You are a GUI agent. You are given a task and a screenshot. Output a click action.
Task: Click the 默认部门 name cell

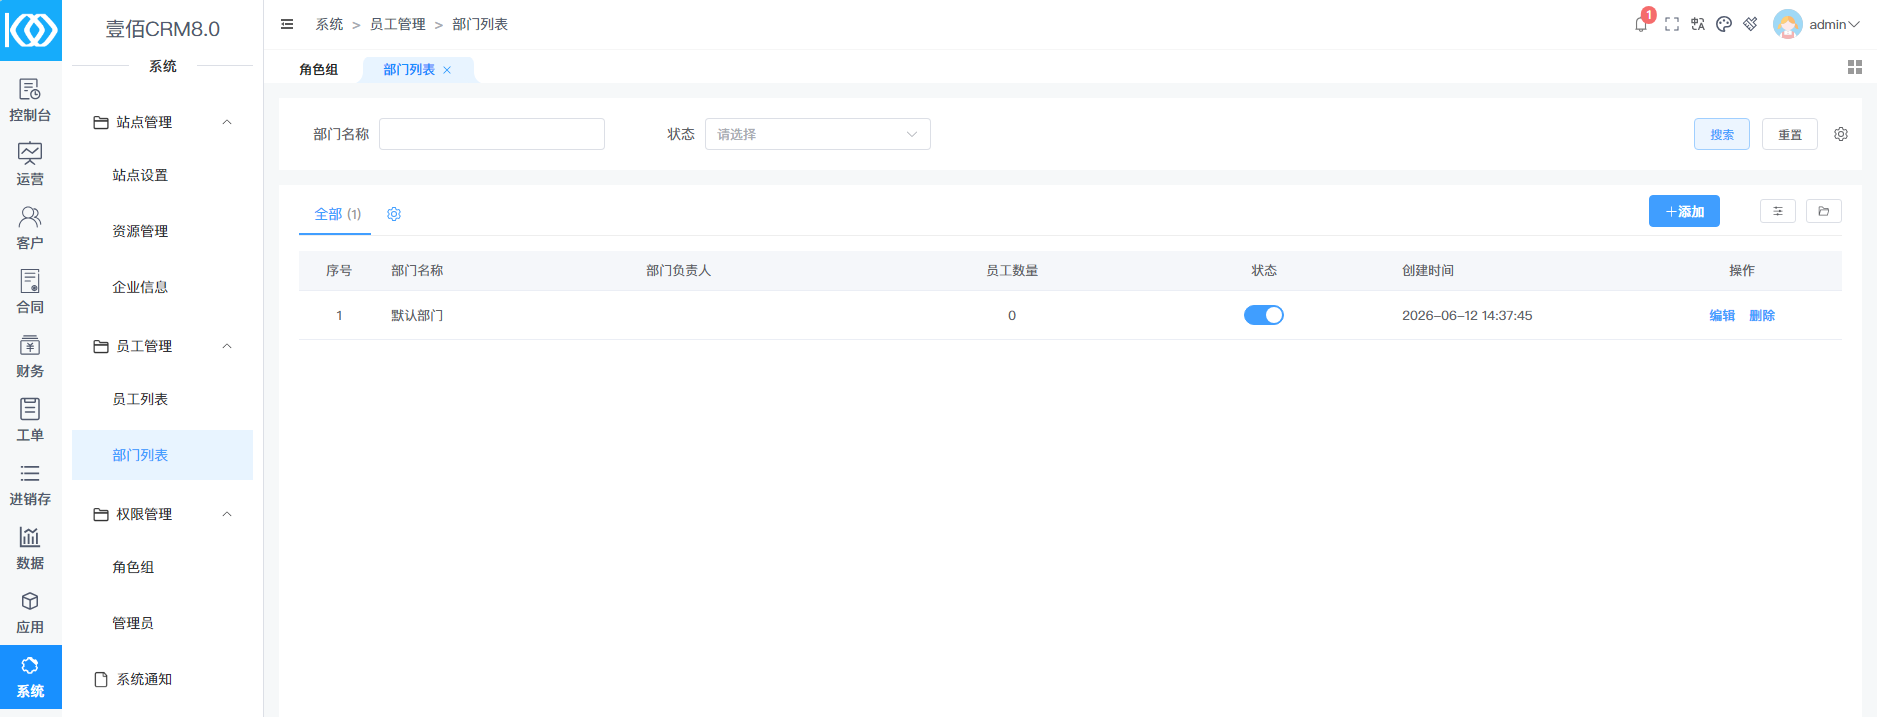point(417,315)
